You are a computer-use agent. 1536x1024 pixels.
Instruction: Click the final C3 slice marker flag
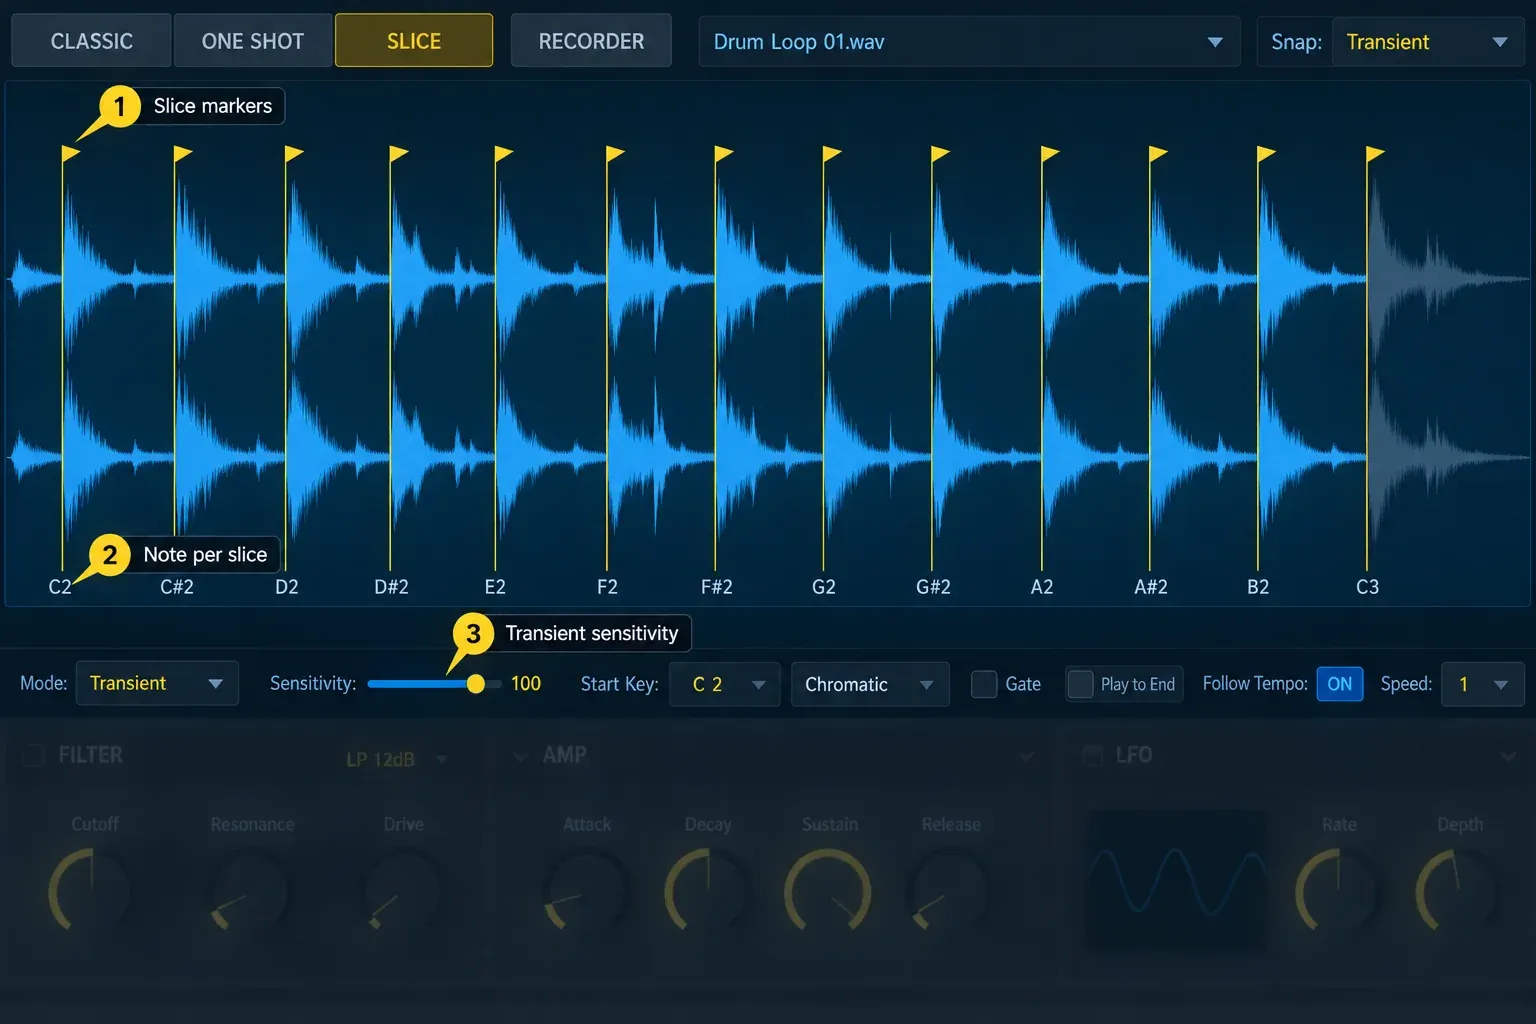tap(1375, 153)
